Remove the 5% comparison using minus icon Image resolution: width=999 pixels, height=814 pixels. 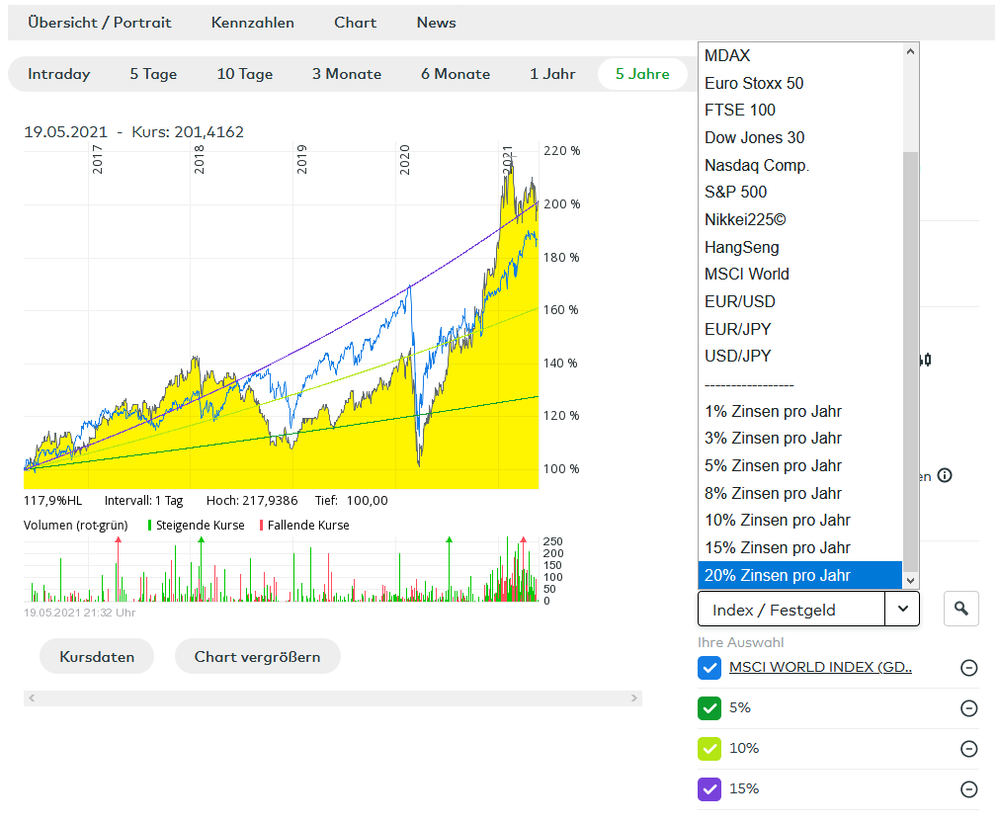[x=968, y=708]
